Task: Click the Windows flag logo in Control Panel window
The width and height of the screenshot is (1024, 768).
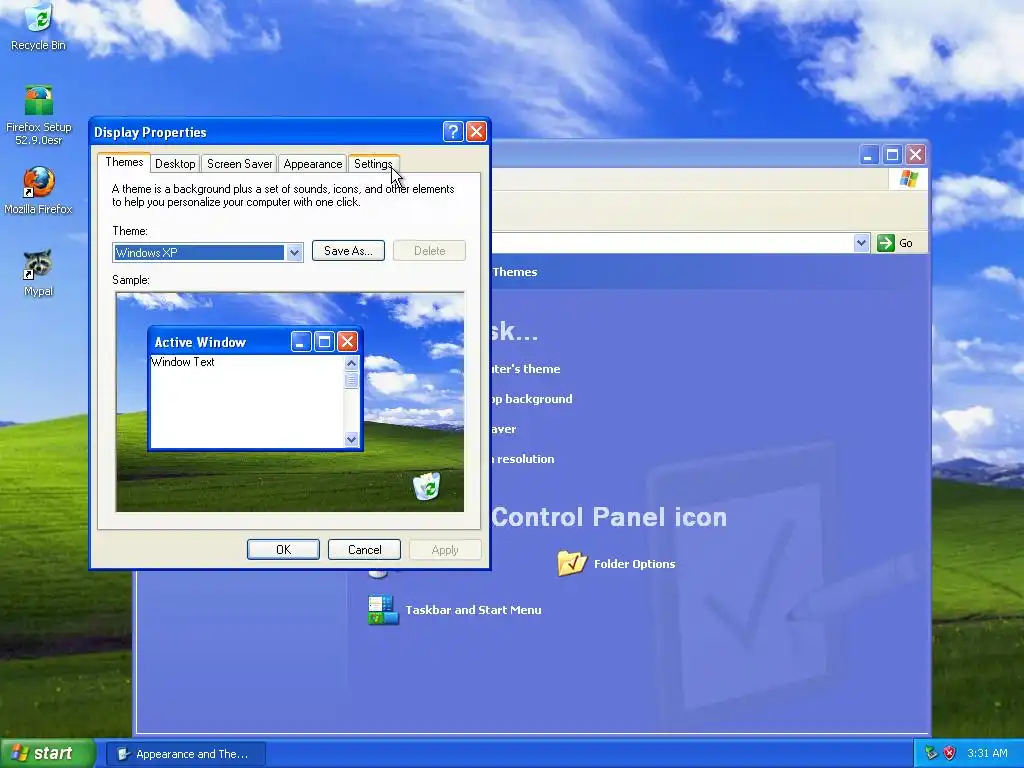Action: tap(908, 179)
